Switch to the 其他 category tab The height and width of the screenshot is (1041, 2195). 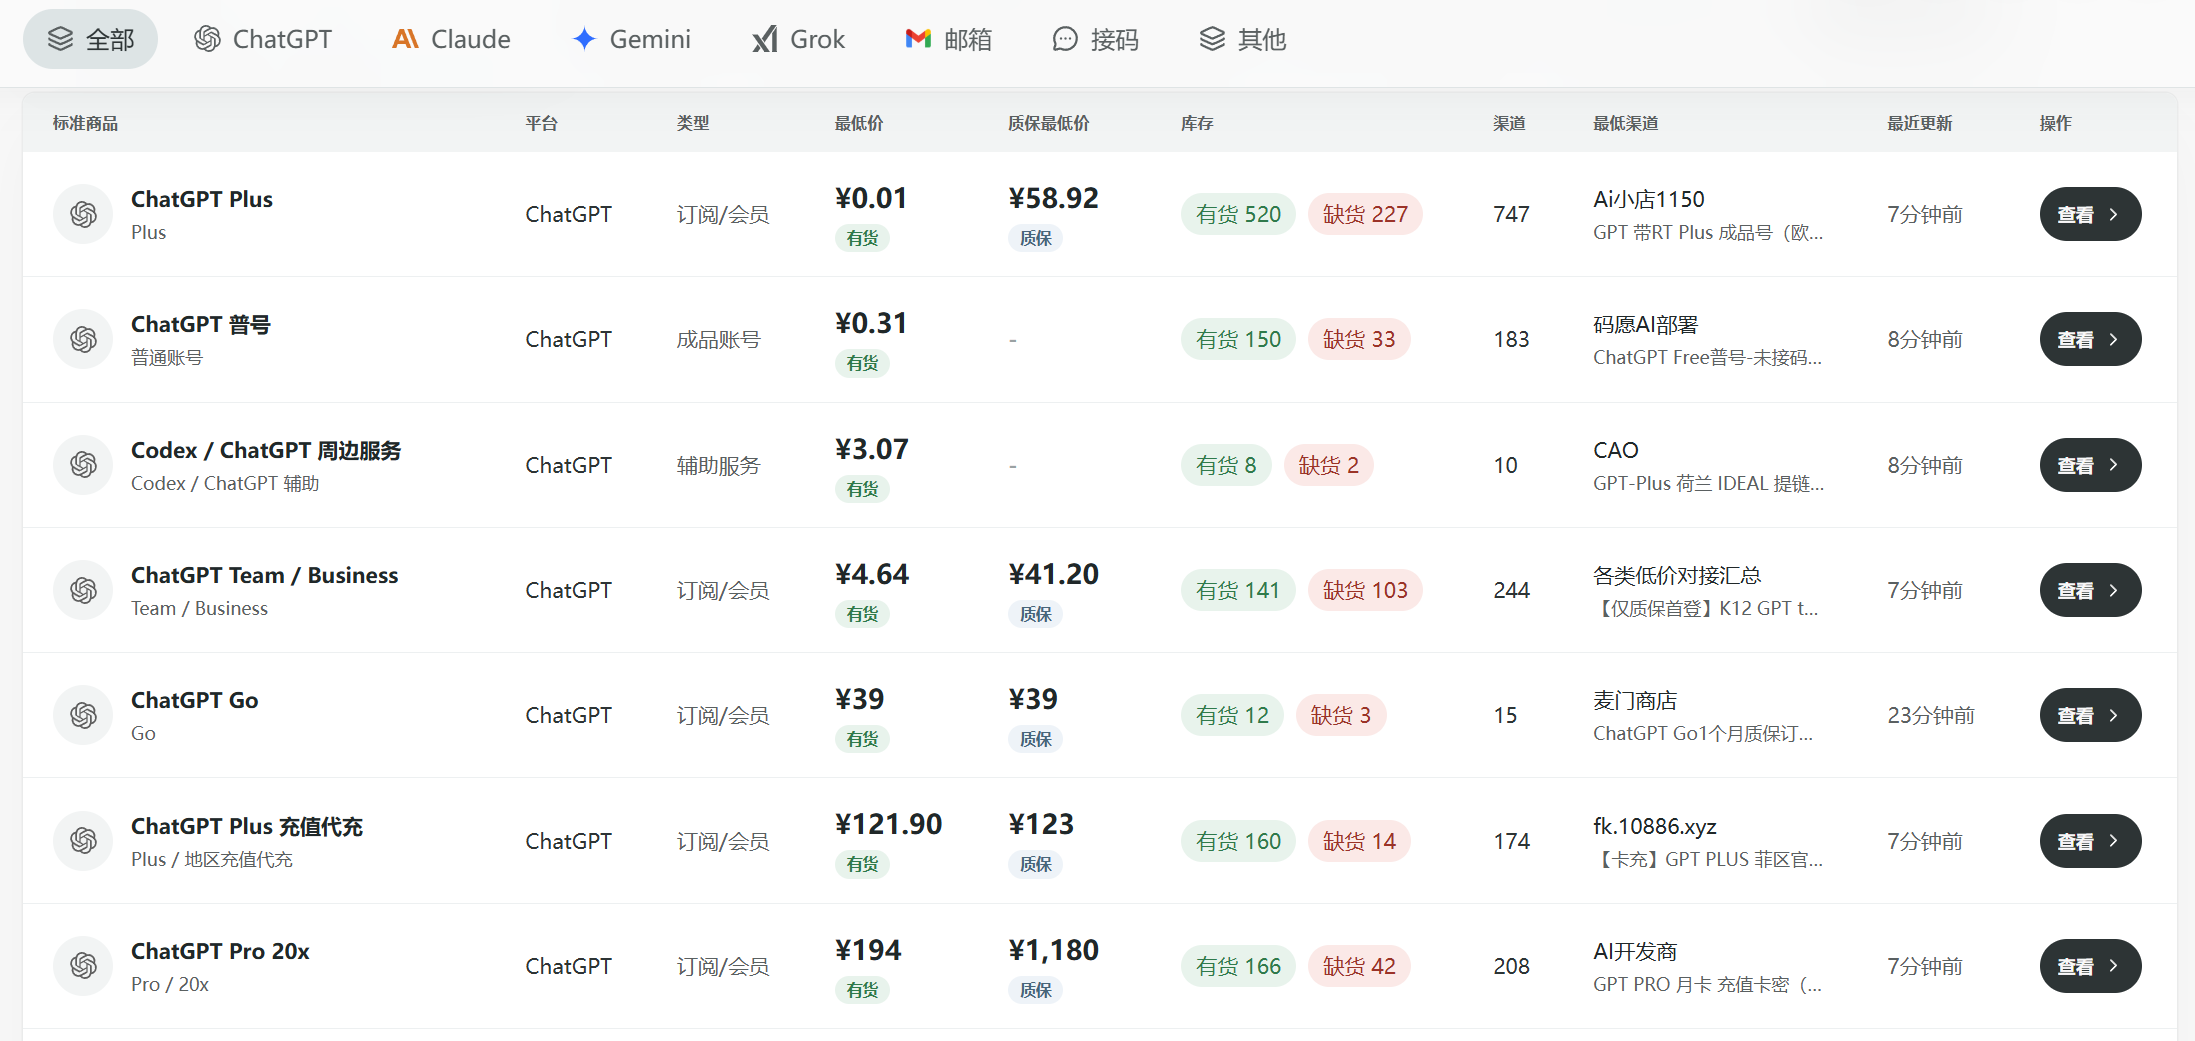point(1242,39)
